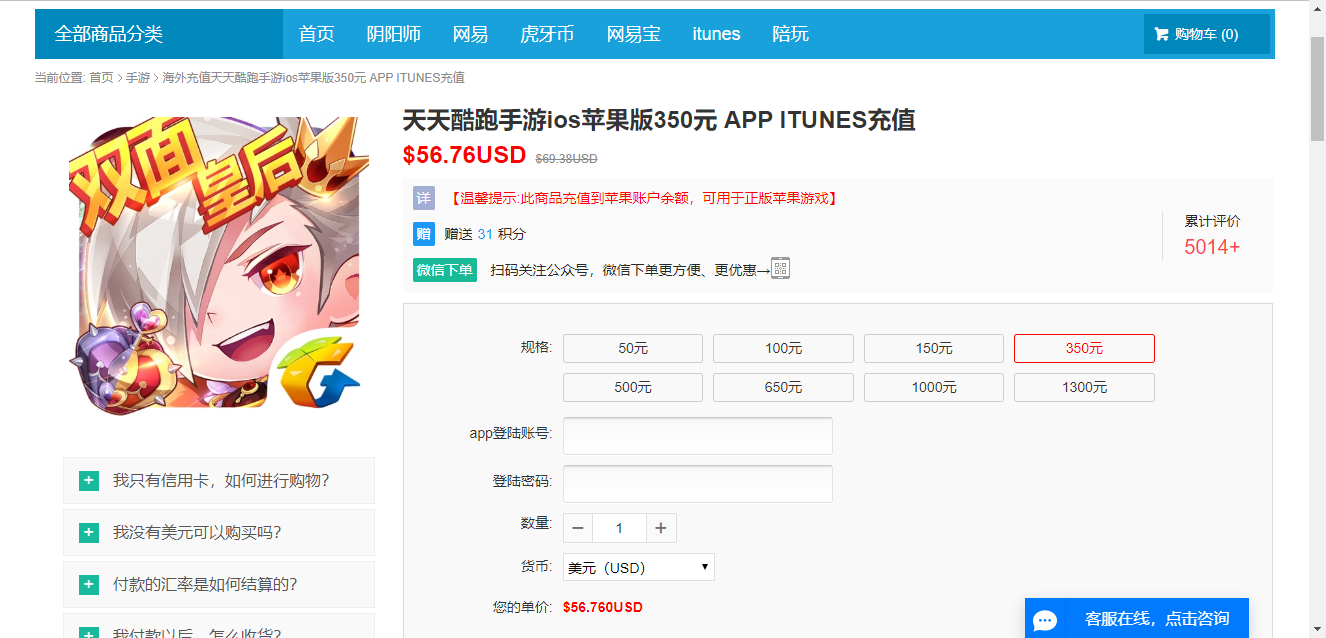Click the game product cover image
Screen dimensions: 1326x638
pyautogui.click(x=218, y=262)
